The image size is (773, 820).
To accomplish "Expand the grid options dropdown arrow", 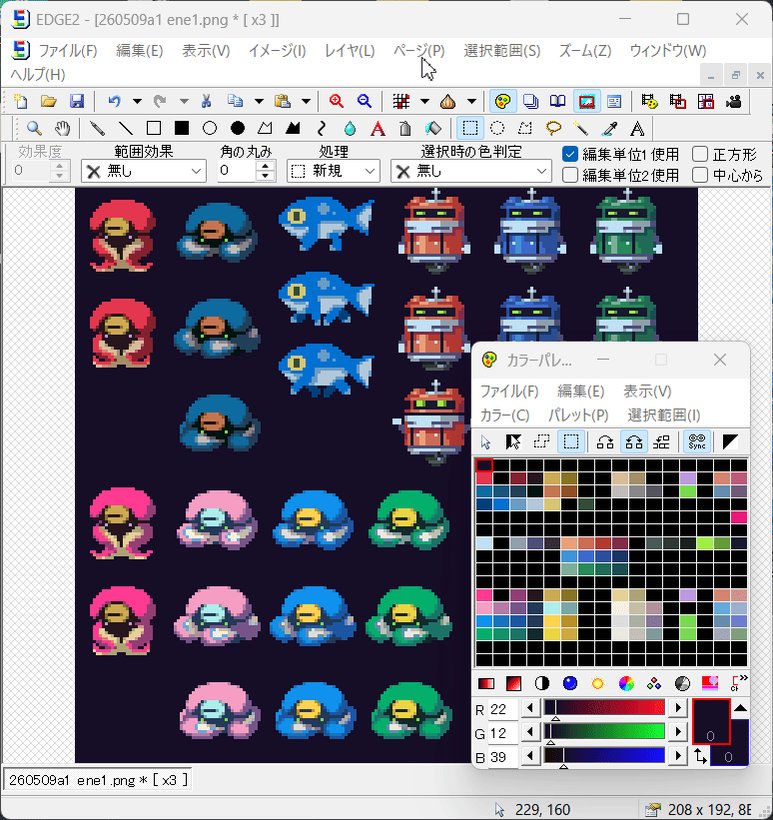I will tap(425, 101).
